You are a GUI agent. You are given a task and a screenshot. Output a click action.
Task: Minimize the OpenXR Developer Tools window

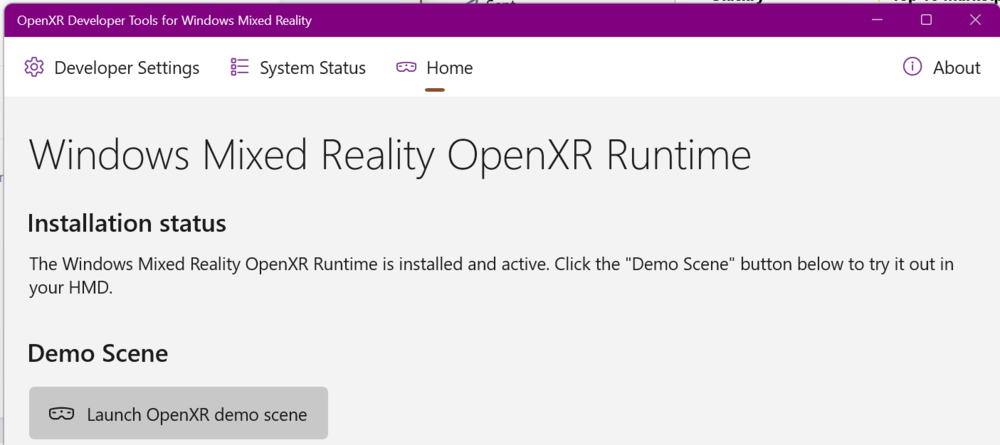pos(878,20)
